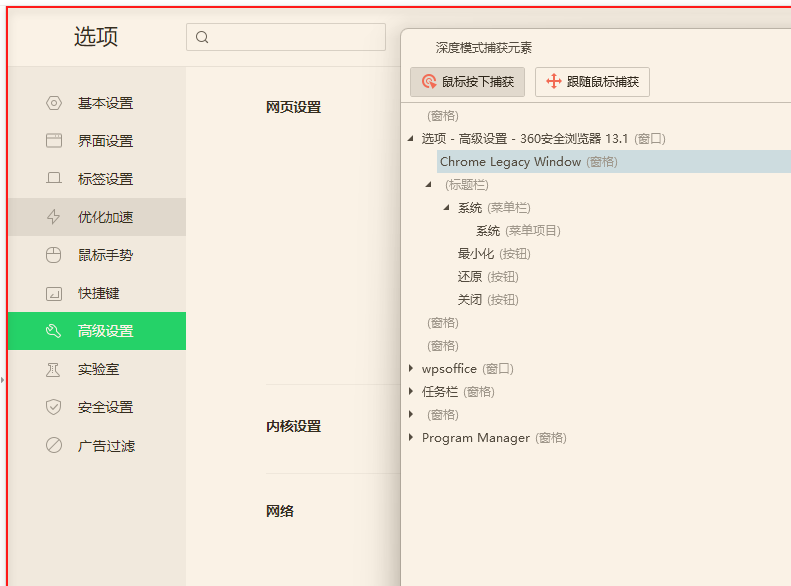Viewport: 791px width, 586px height.
Task: Click 网络 section heading
Action: point(280,511)
